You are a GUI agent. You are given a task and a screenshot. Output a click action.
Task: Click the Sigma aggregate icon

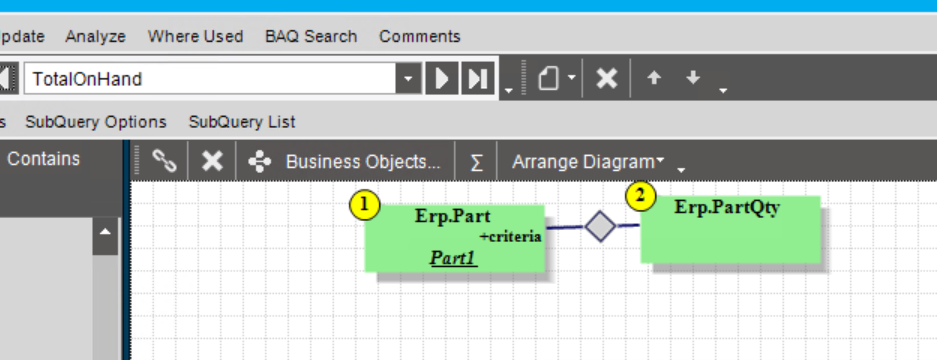(x=476, y=162)
